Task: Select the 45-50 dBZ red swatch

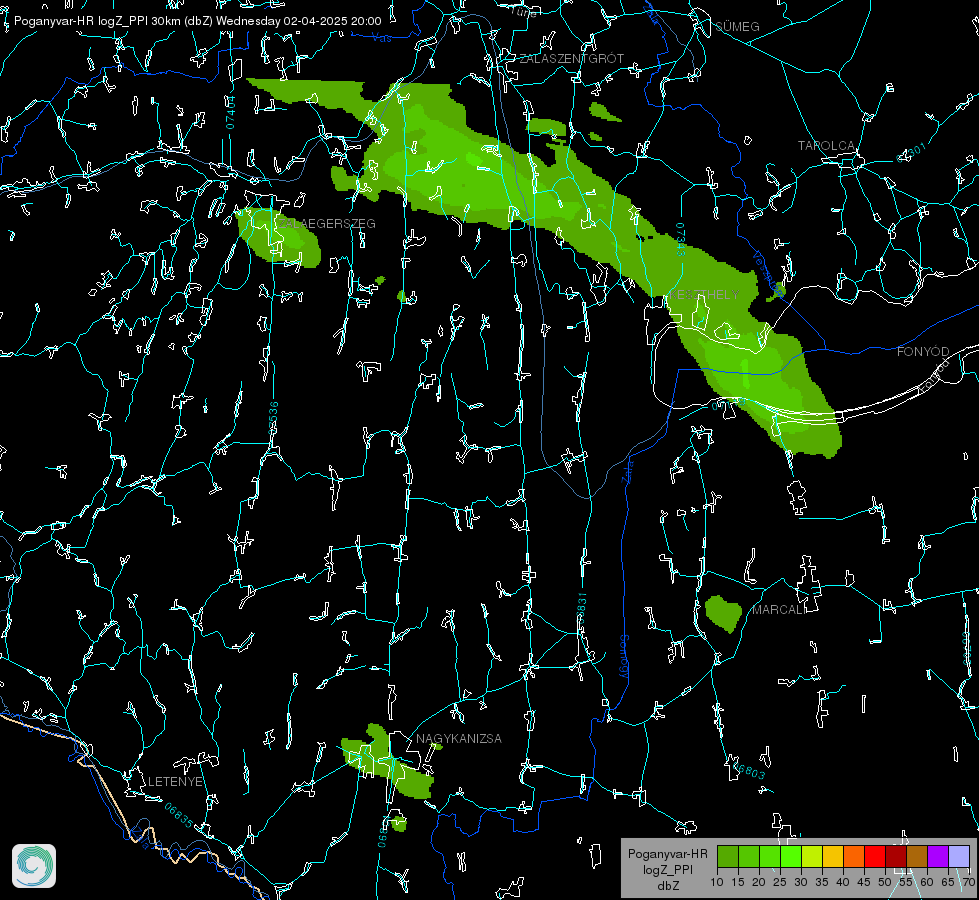Action: (875, 857)
